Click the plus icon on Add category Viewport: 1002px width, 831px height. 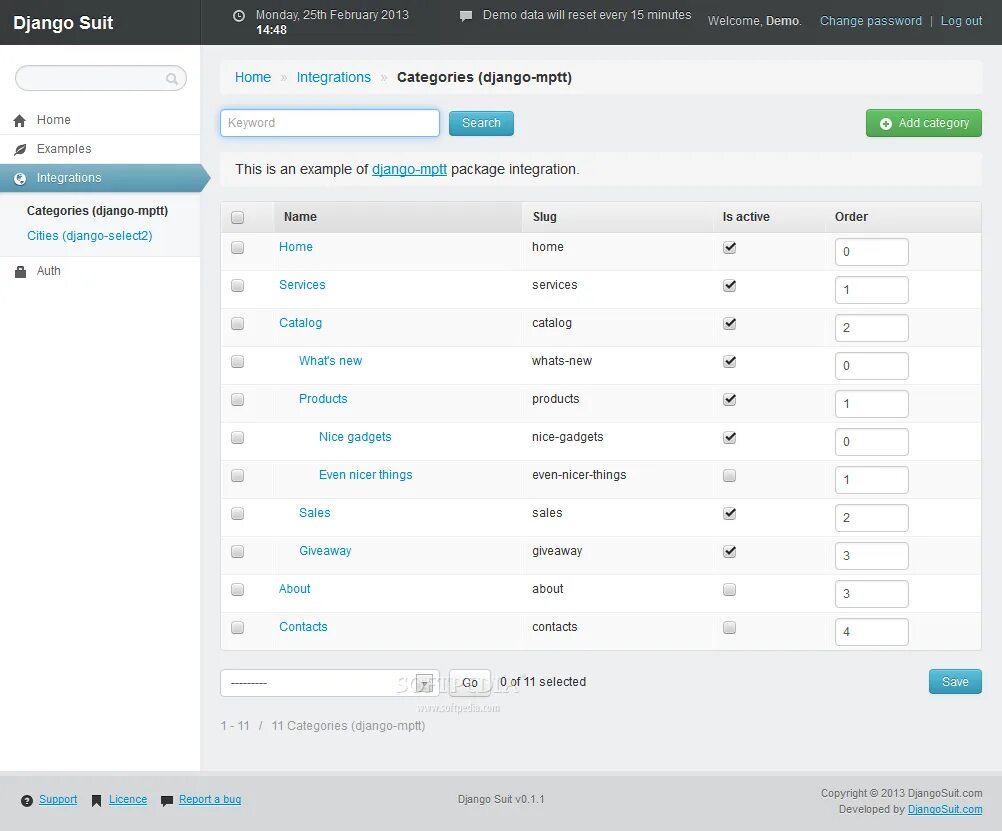(x=885, y=124)
